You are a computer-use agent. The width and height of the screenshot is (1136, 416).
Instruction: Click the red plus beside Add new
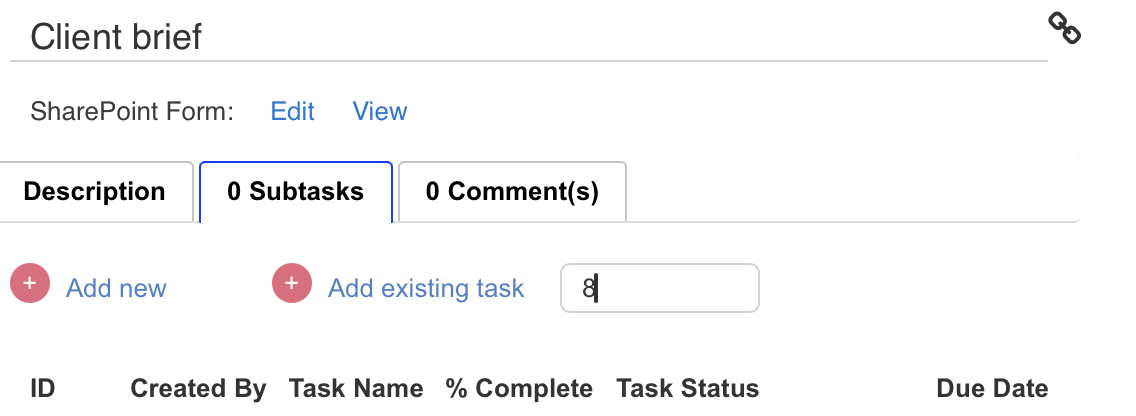coord(30,283)
